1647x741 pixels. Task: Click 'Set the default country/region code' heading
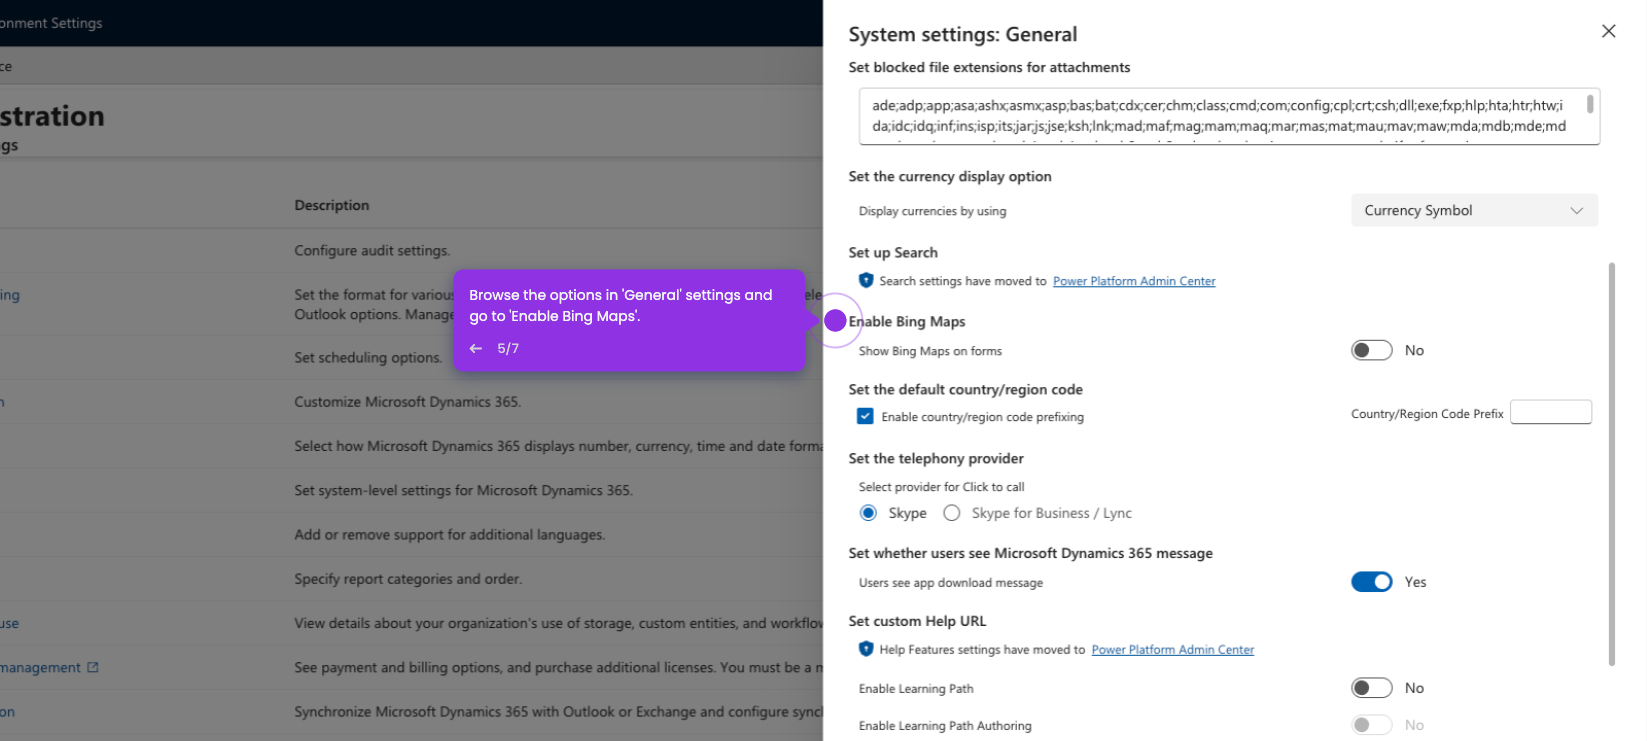[966, 389]
